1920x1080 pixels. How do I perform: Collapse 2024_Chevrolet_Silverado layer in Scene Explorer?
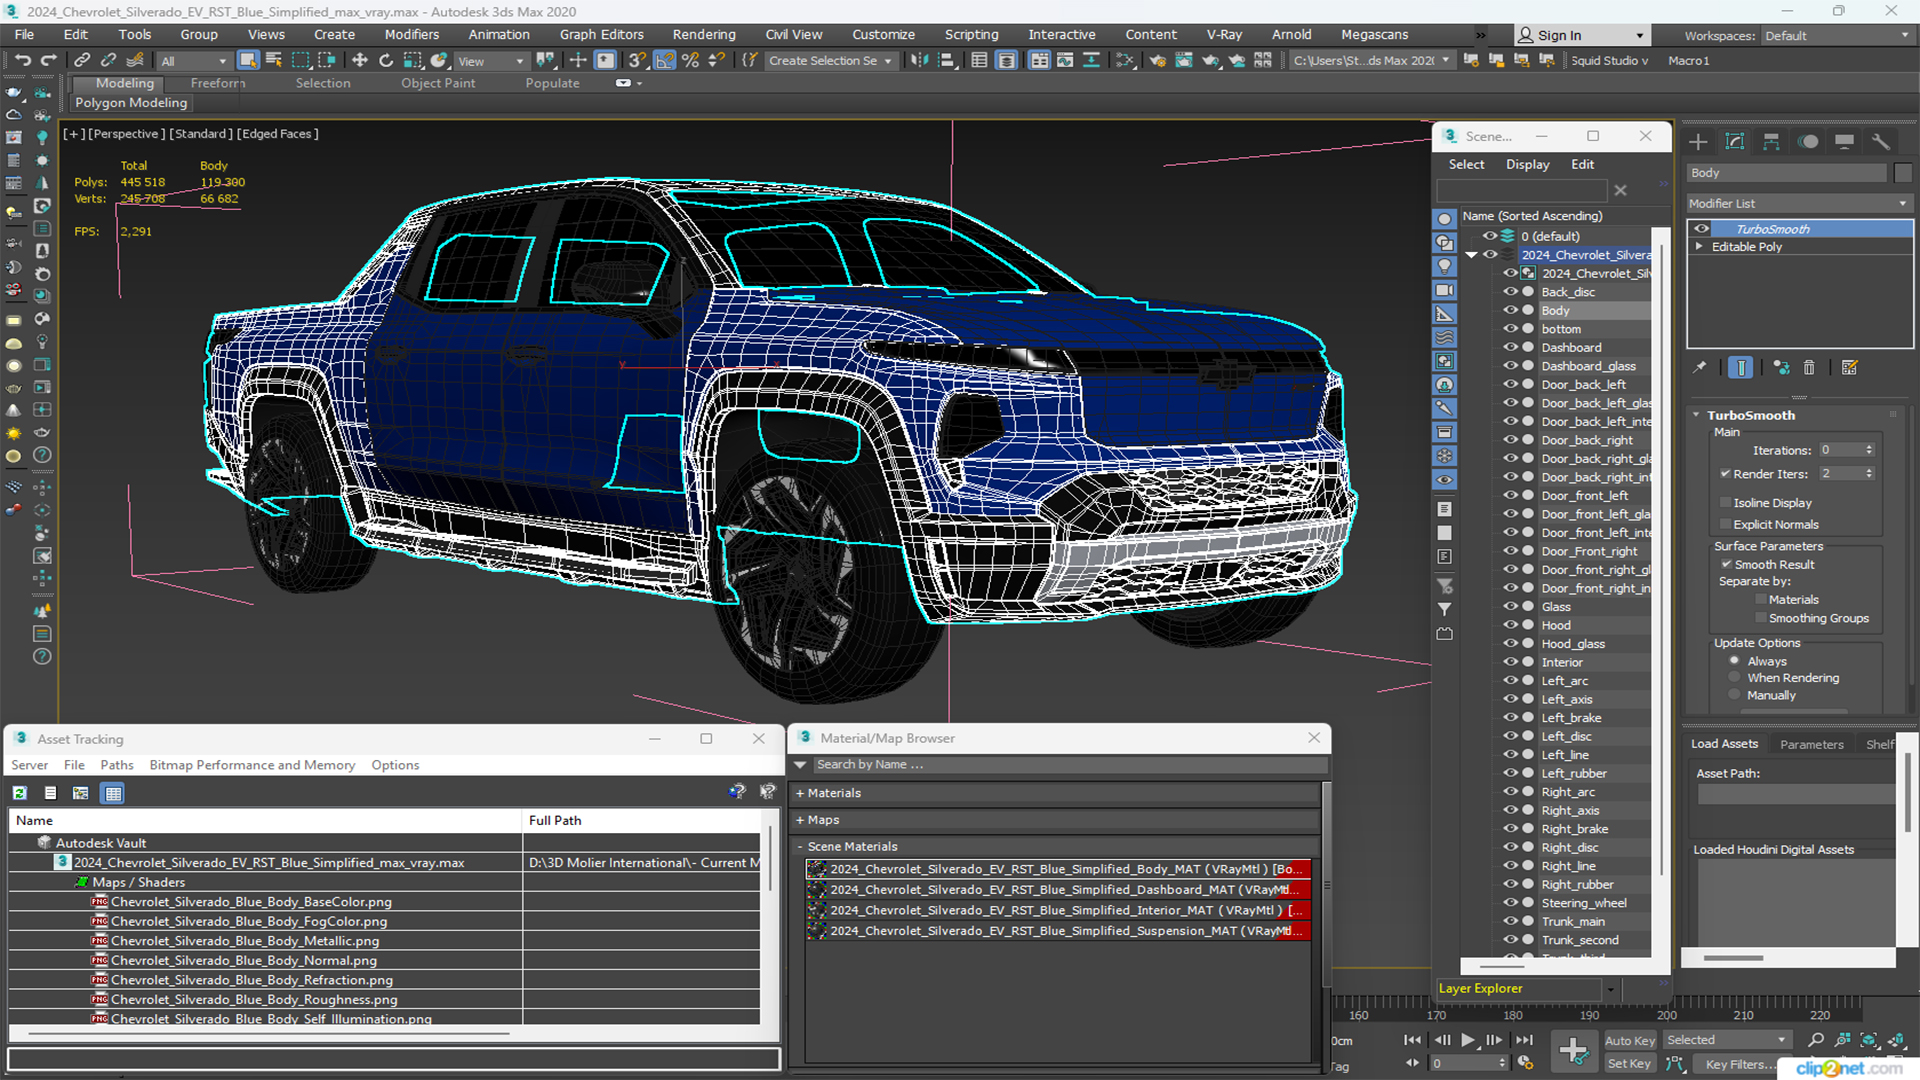1472,255
